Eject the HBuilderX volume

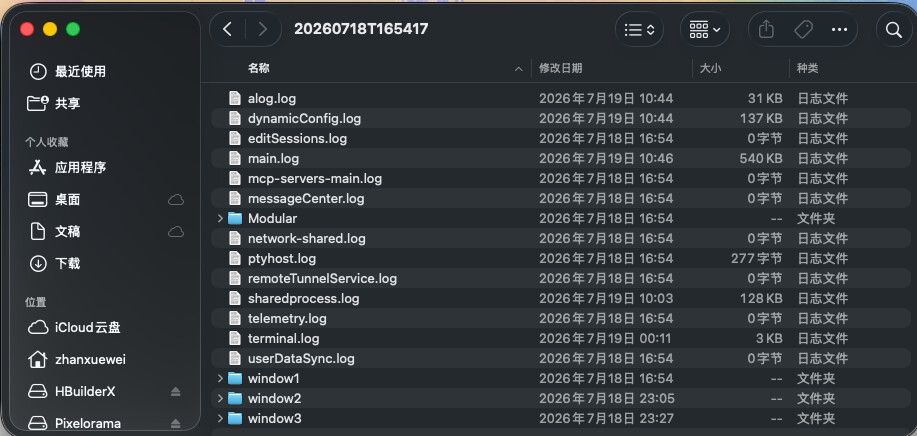175,392
